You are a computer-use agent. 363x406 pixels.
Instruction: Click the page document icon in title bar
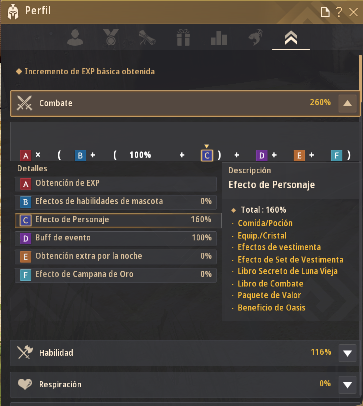[325, 12]
